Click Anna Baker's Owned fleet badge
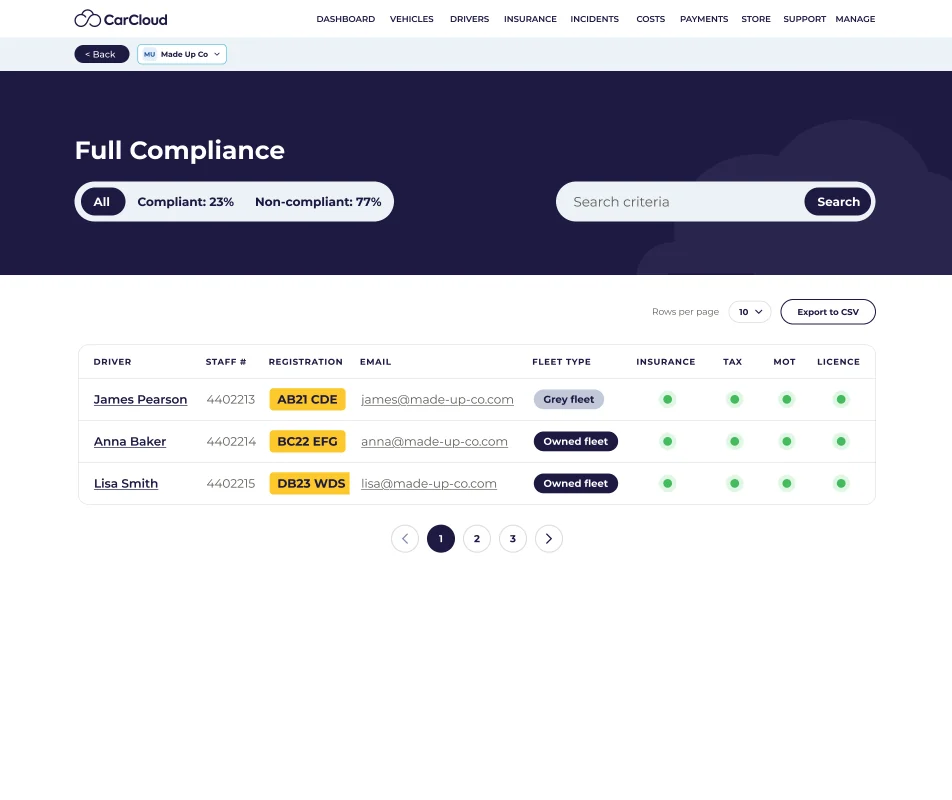This screenshot has width=952, height=800. point(576,441)
